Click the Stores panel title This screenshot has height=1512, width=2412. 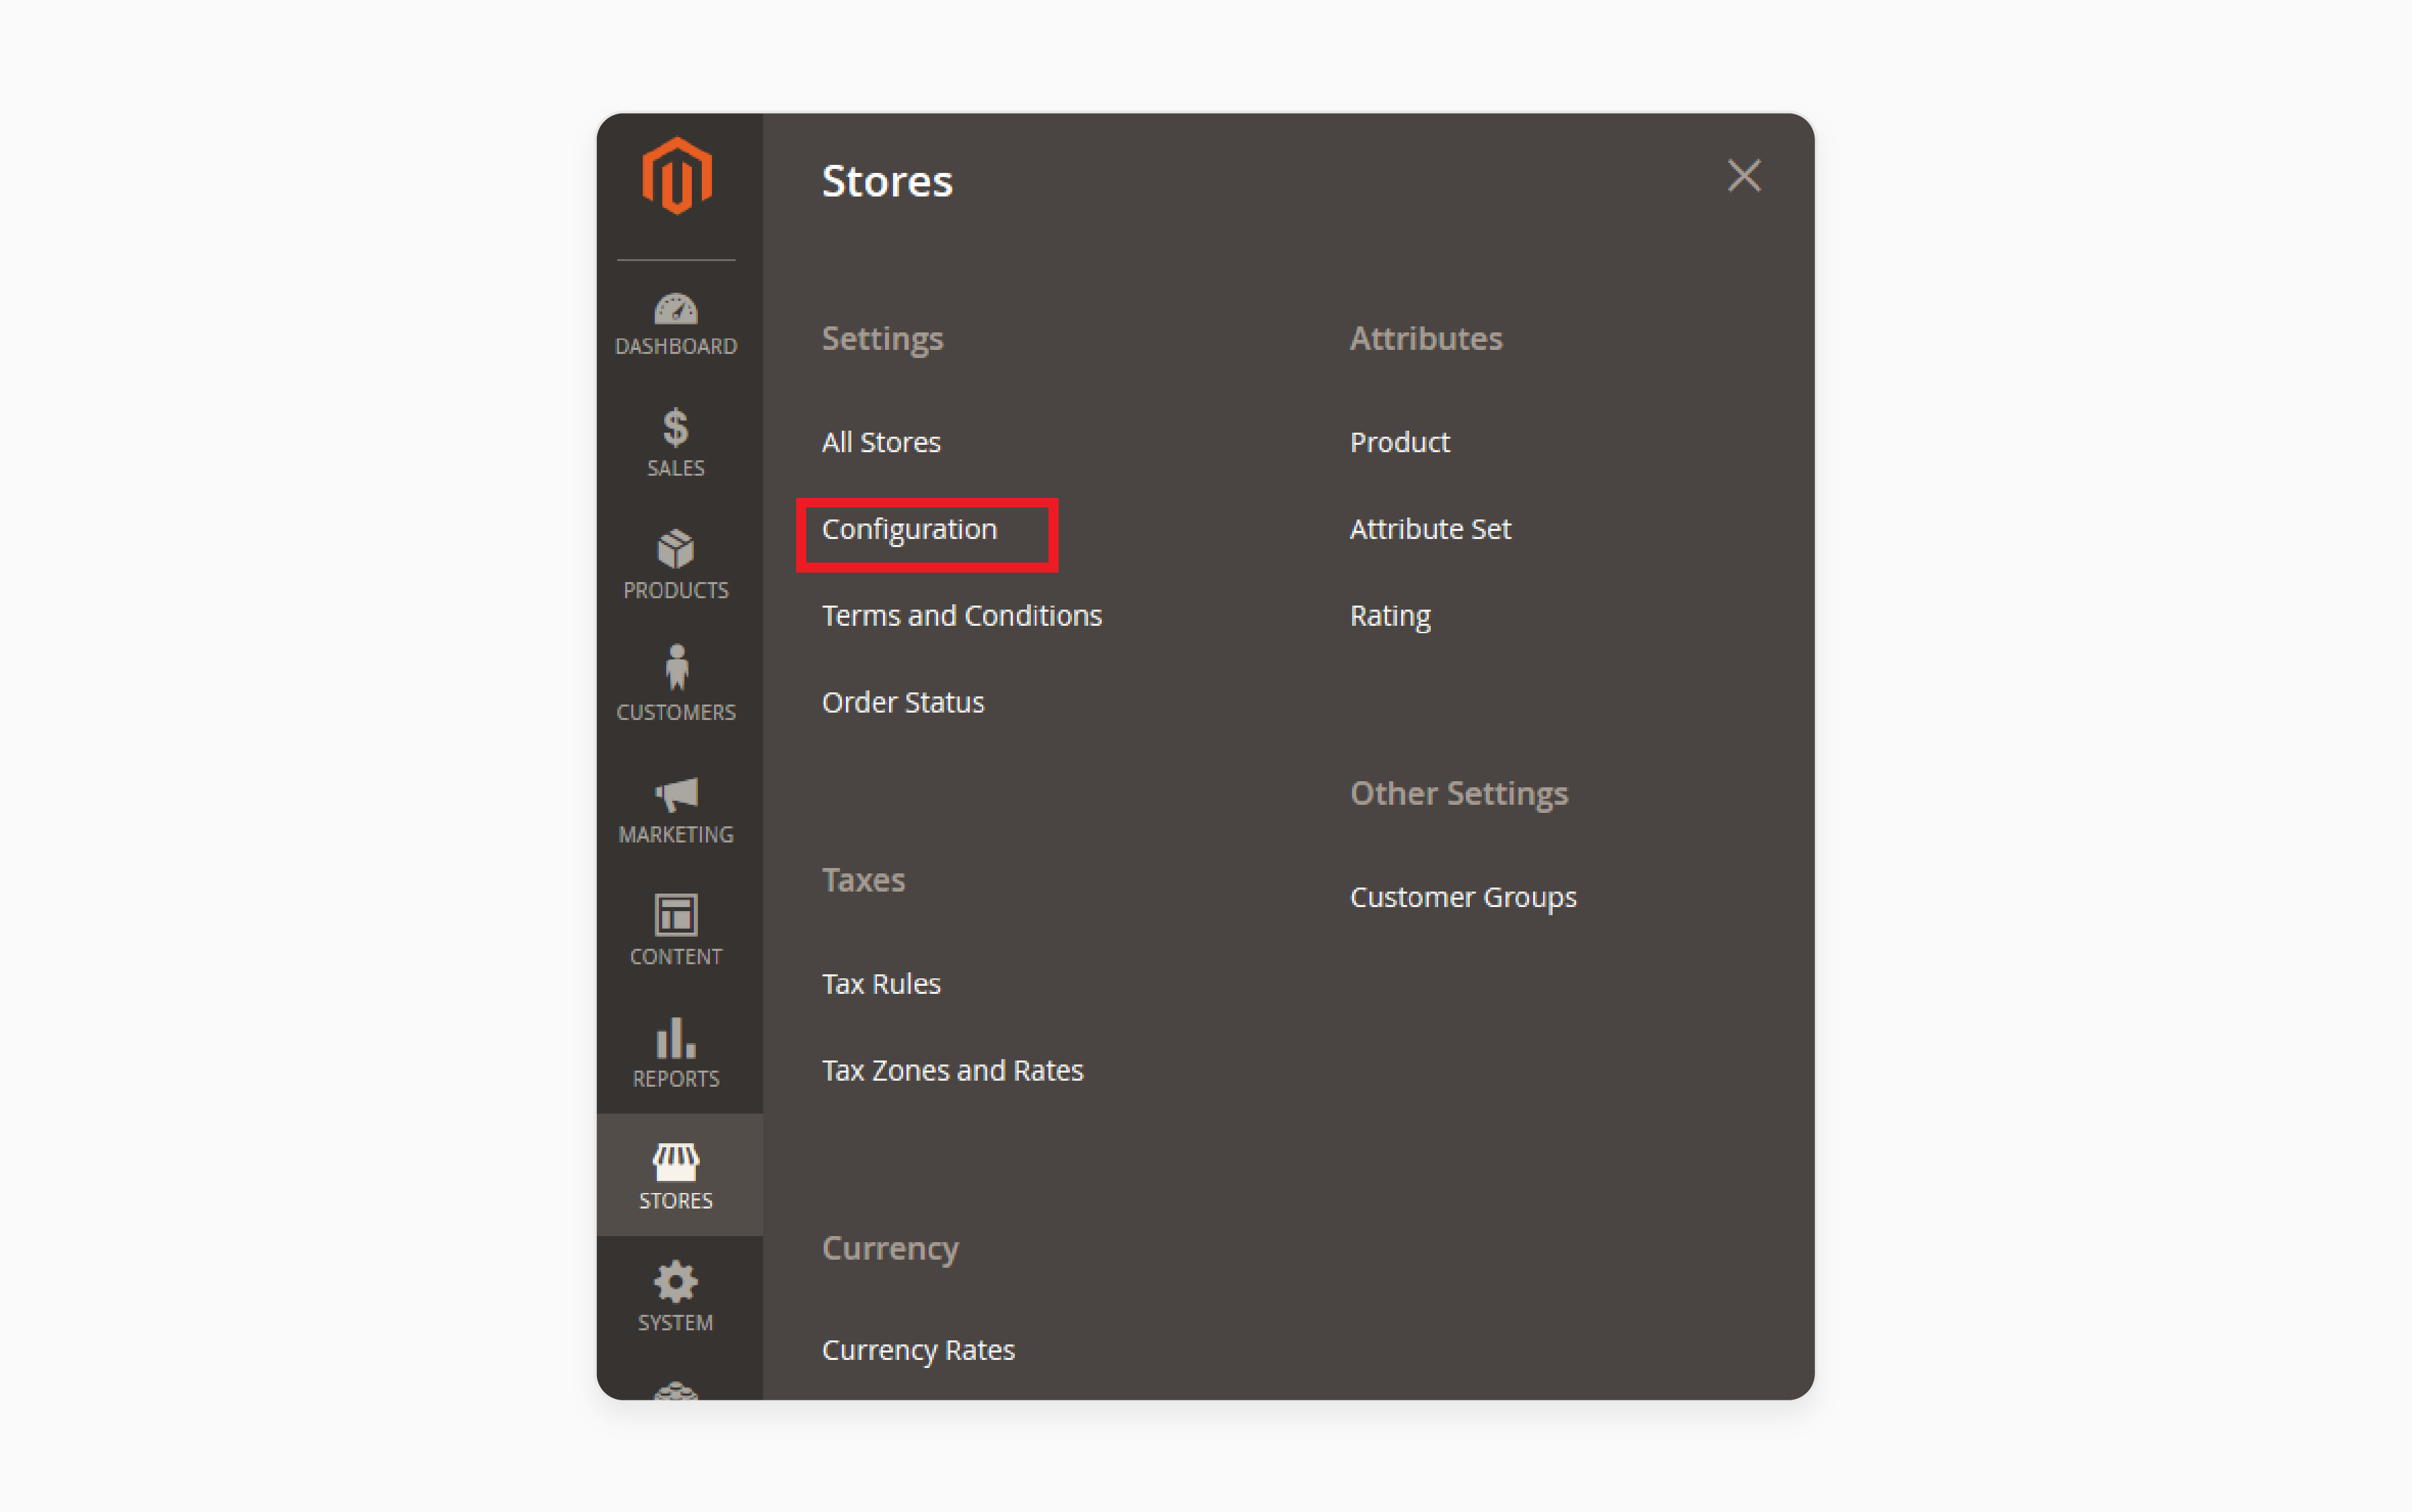[x=887, y=181]
